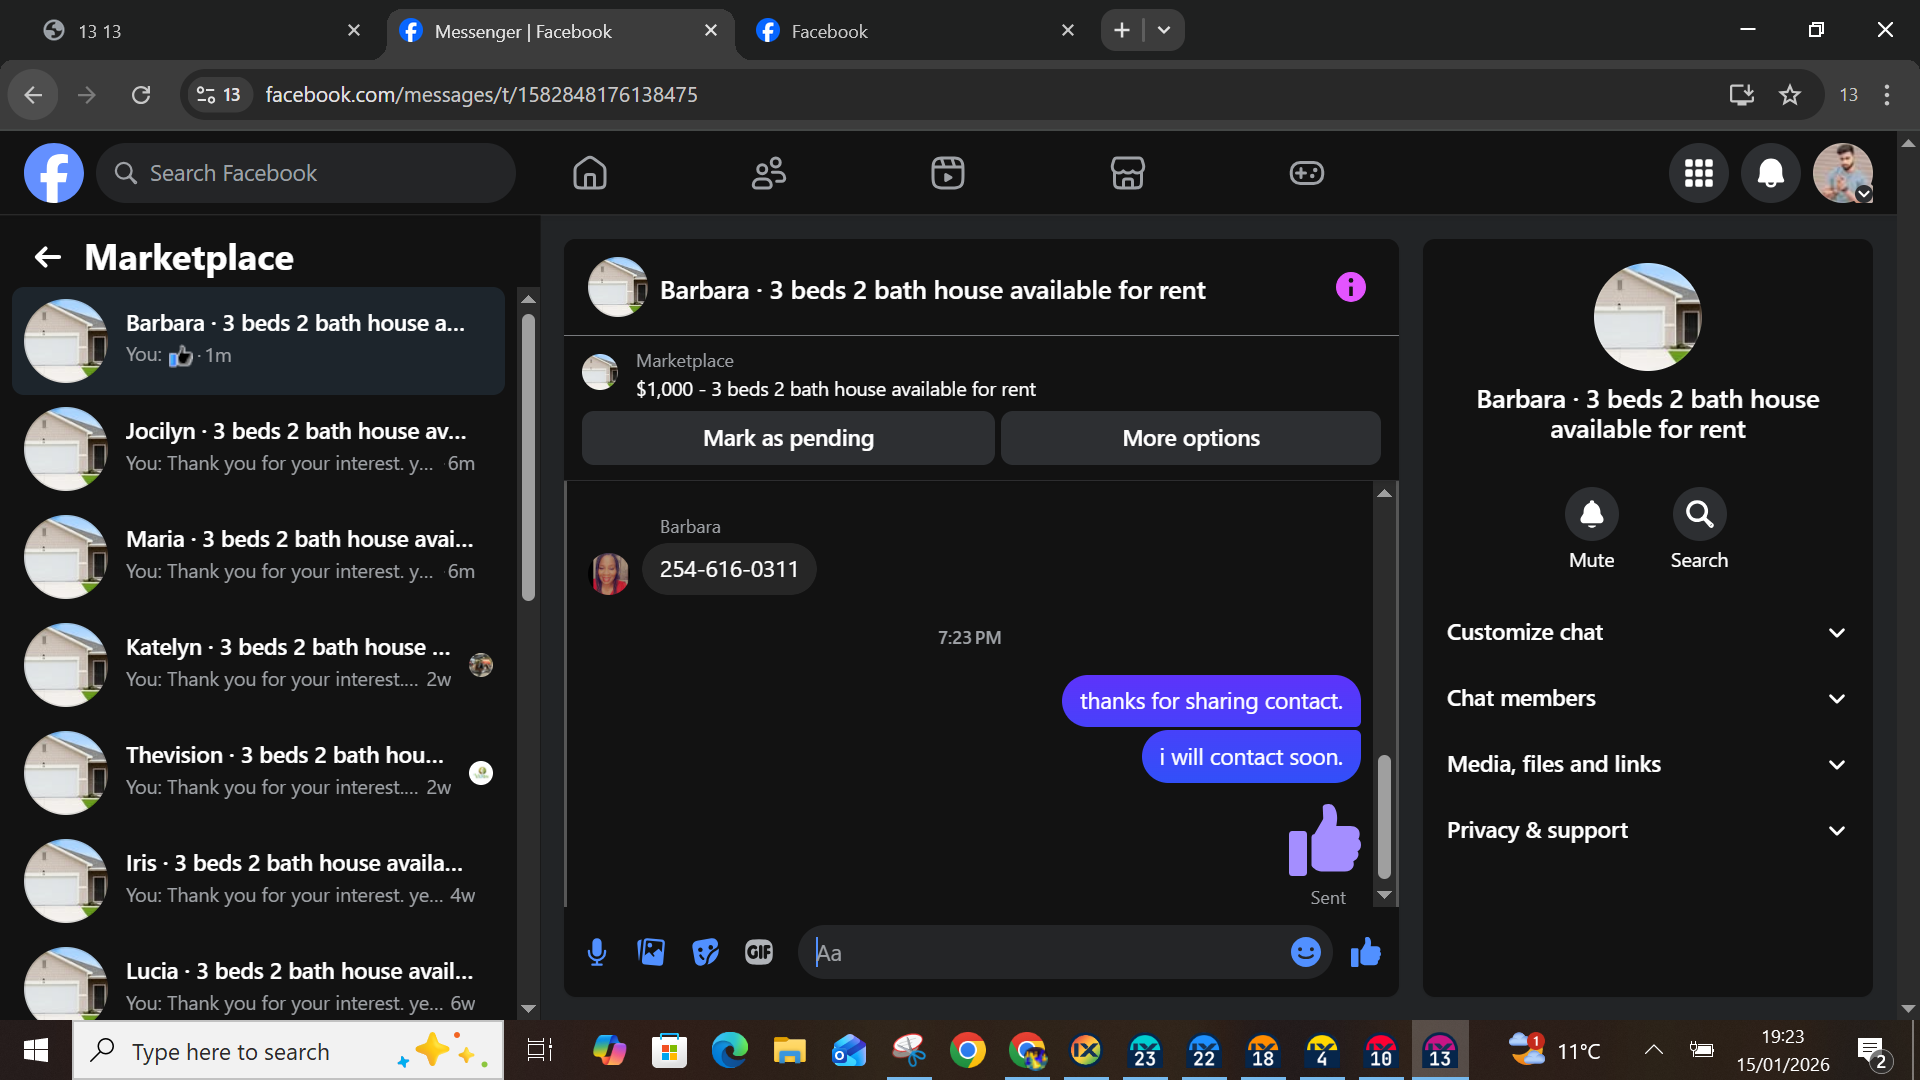
Task: Bookmark this page with star icon
Action: pos(1790,95)
